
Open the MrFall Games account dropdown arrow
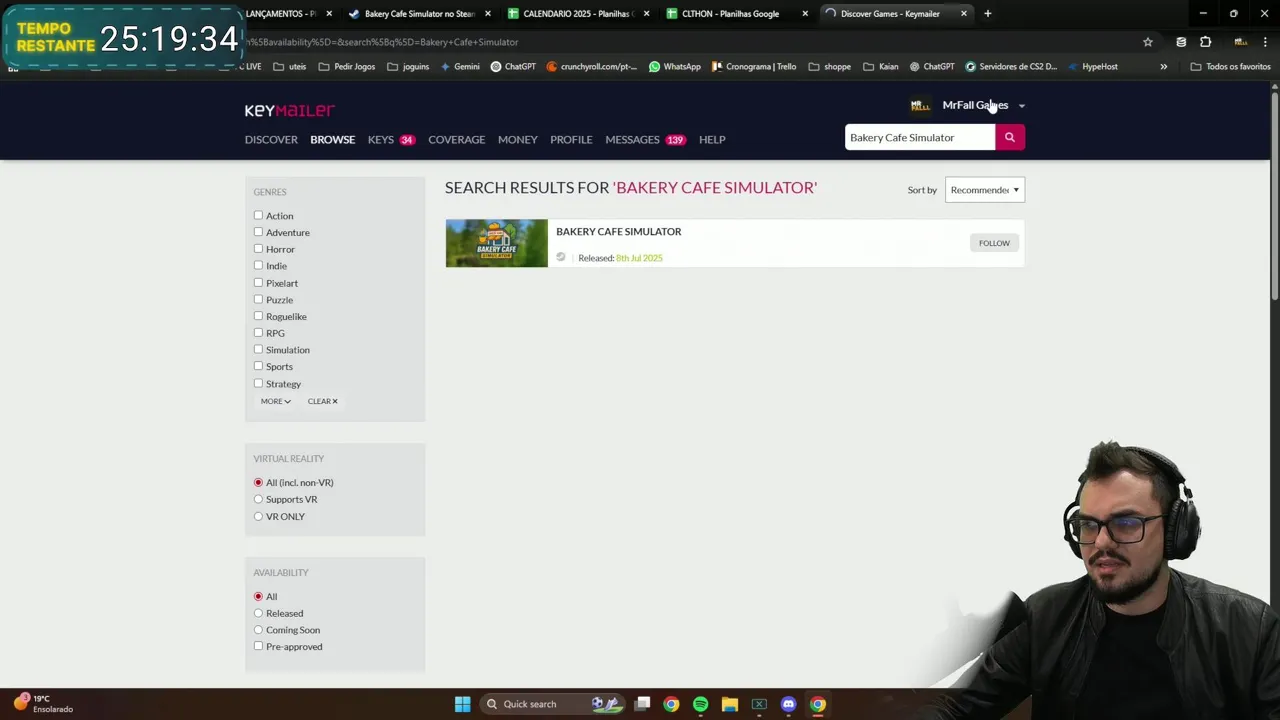(x=1021, y=106)
